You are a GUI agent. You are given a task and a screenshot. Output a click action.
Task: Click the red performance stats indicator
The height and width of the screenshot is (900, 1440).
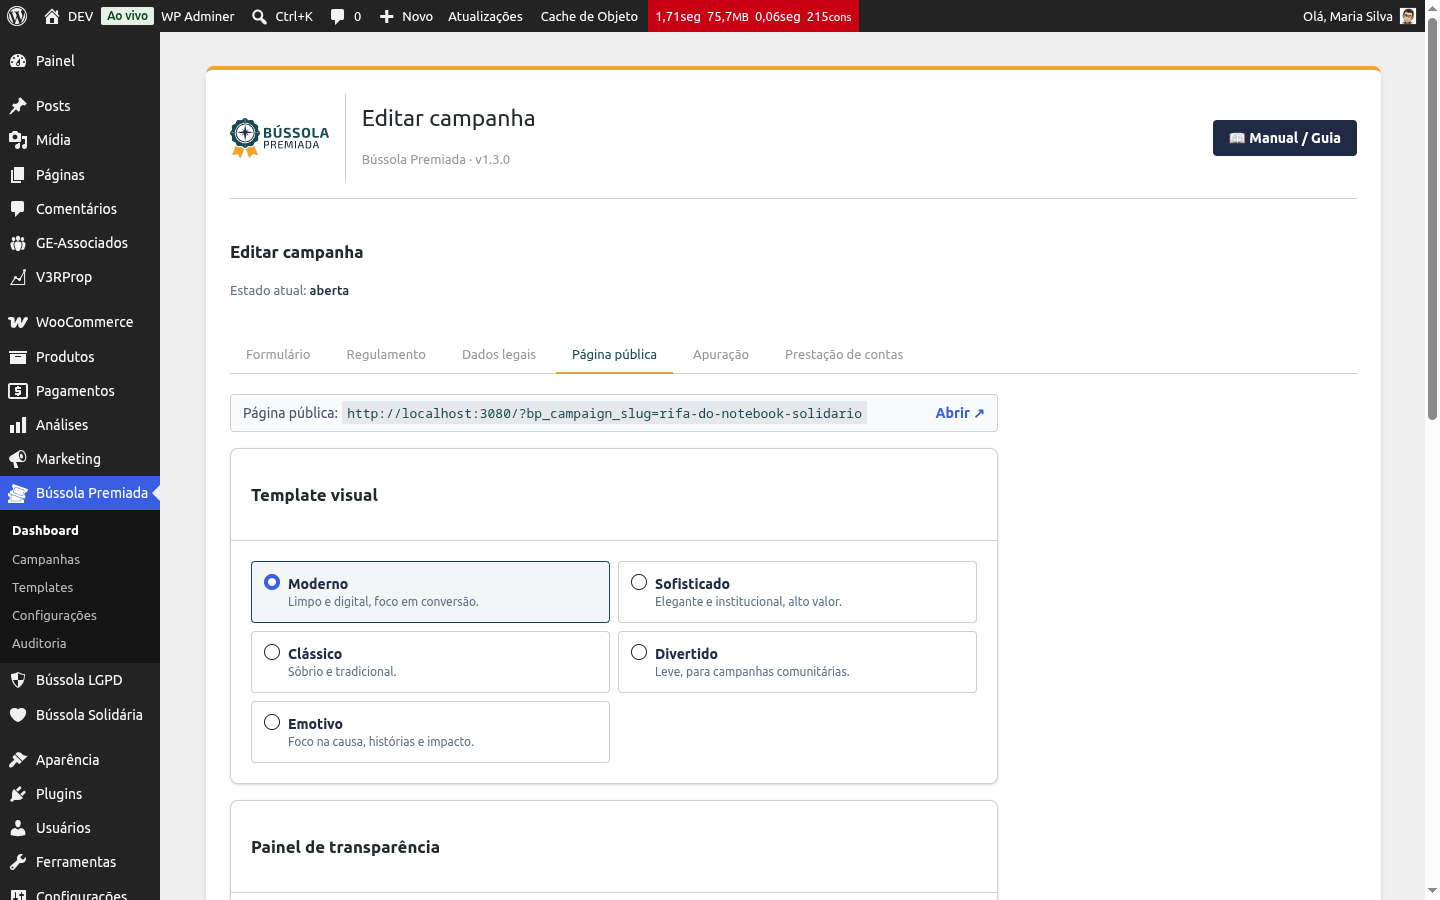(x=753, y=16)
